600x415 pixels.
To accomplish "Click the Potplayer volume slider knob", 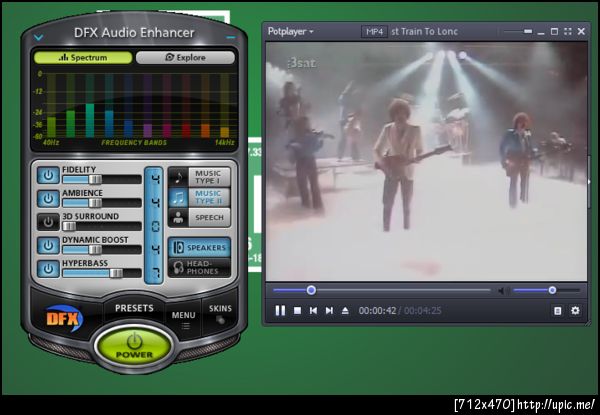I will tap(552, 290).
